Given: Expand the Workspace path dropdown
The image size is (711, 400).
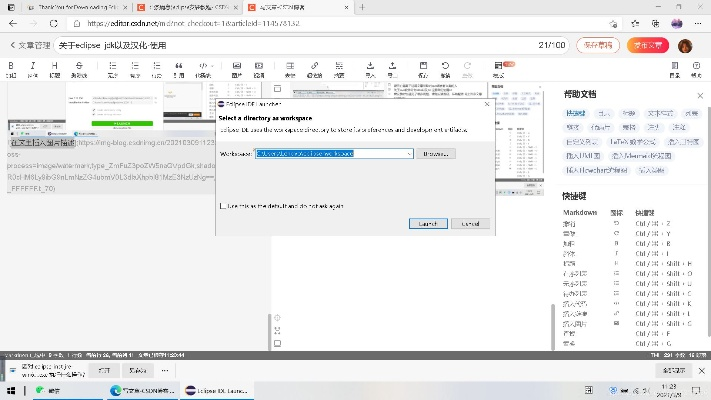Looking at the screenshot, I should (x=409, y=154).
